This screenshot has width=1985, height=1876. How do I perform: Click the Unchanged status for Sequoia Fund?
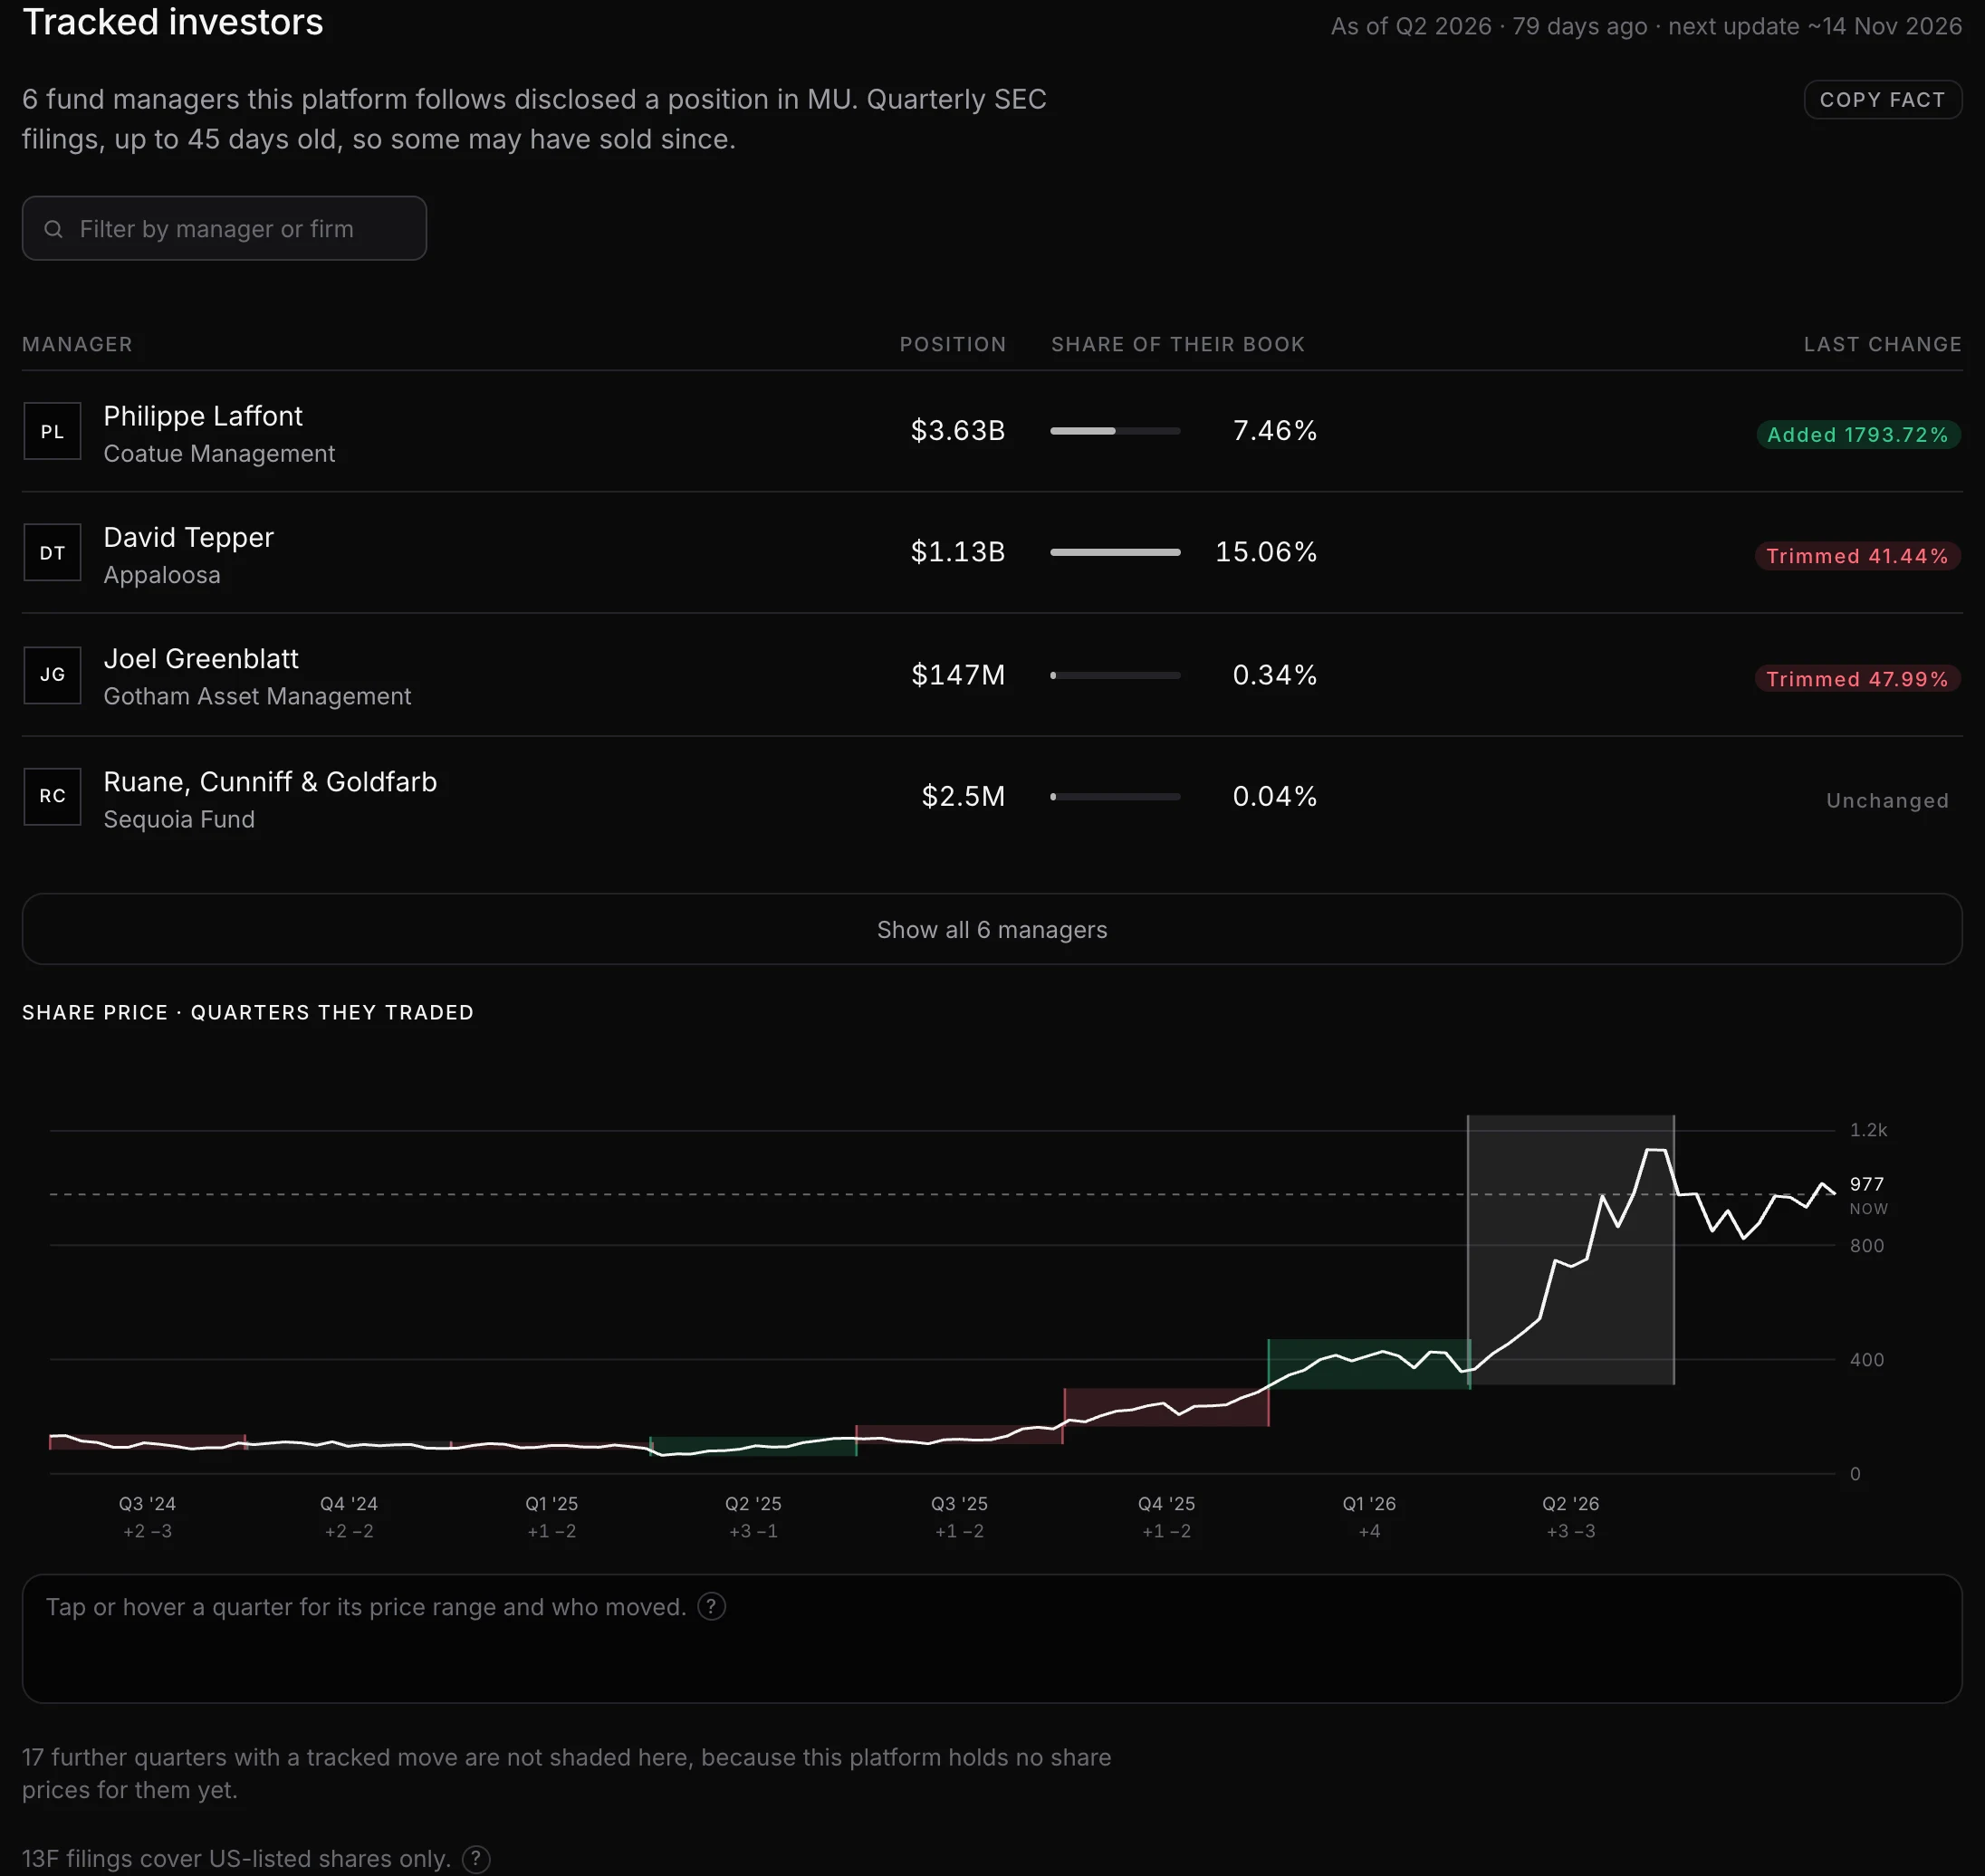(x=1887, y=800)
